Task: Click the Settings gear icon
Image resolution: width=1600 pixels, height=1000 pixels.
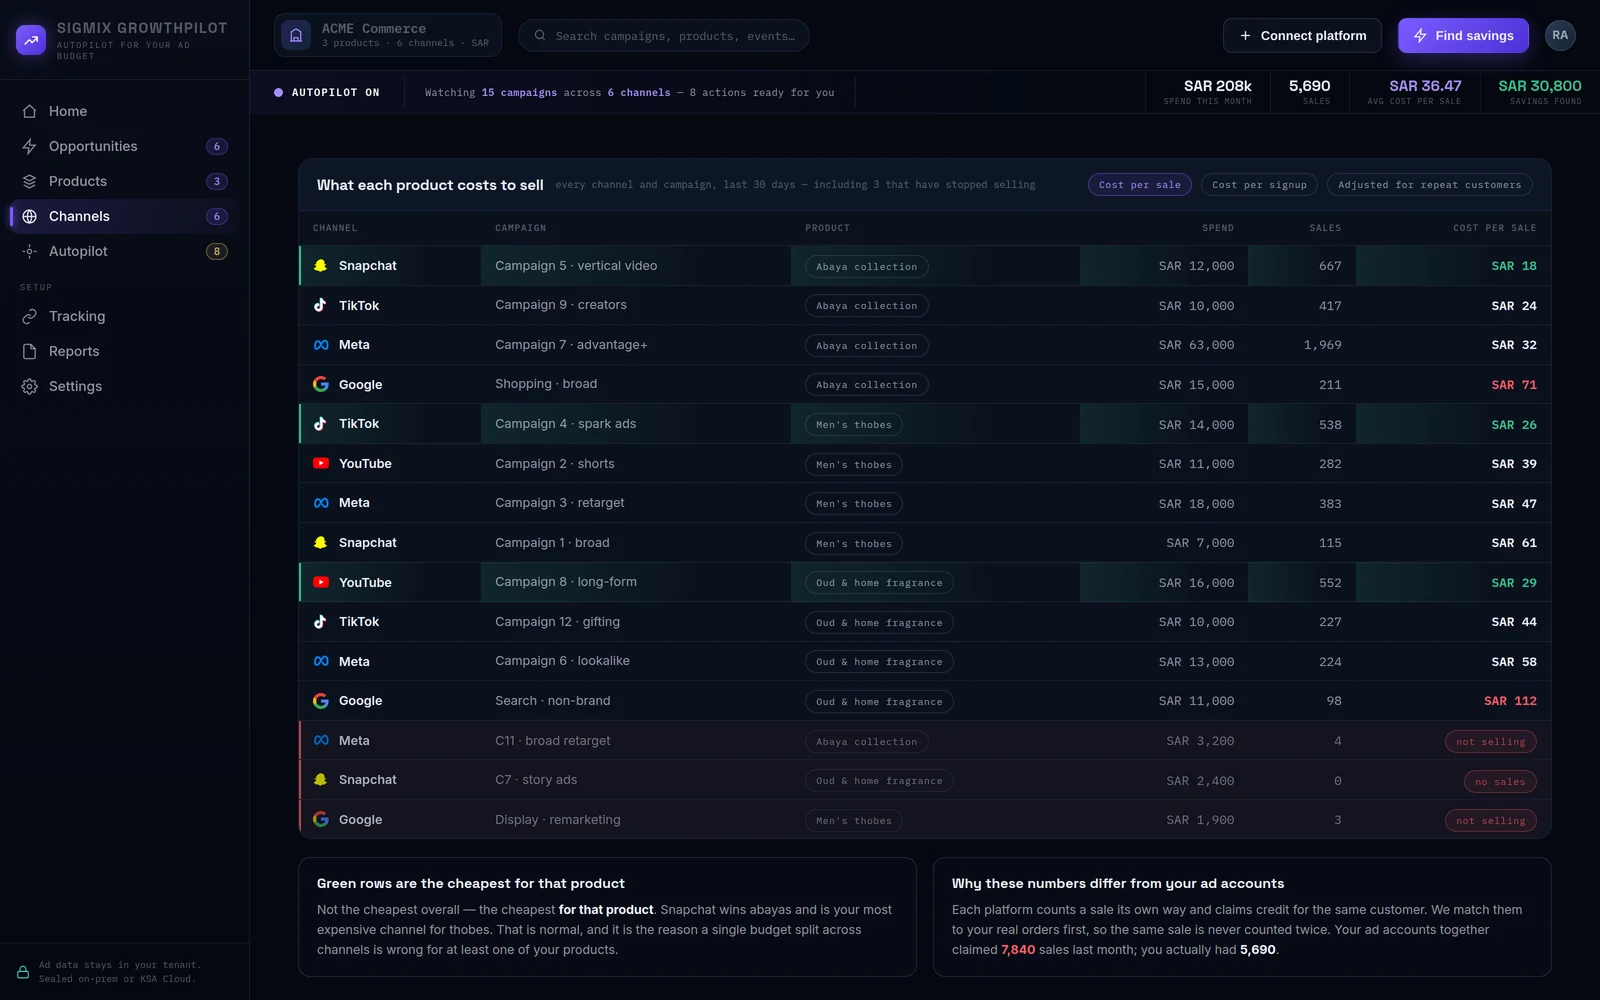Action: [x=30, y=386]
